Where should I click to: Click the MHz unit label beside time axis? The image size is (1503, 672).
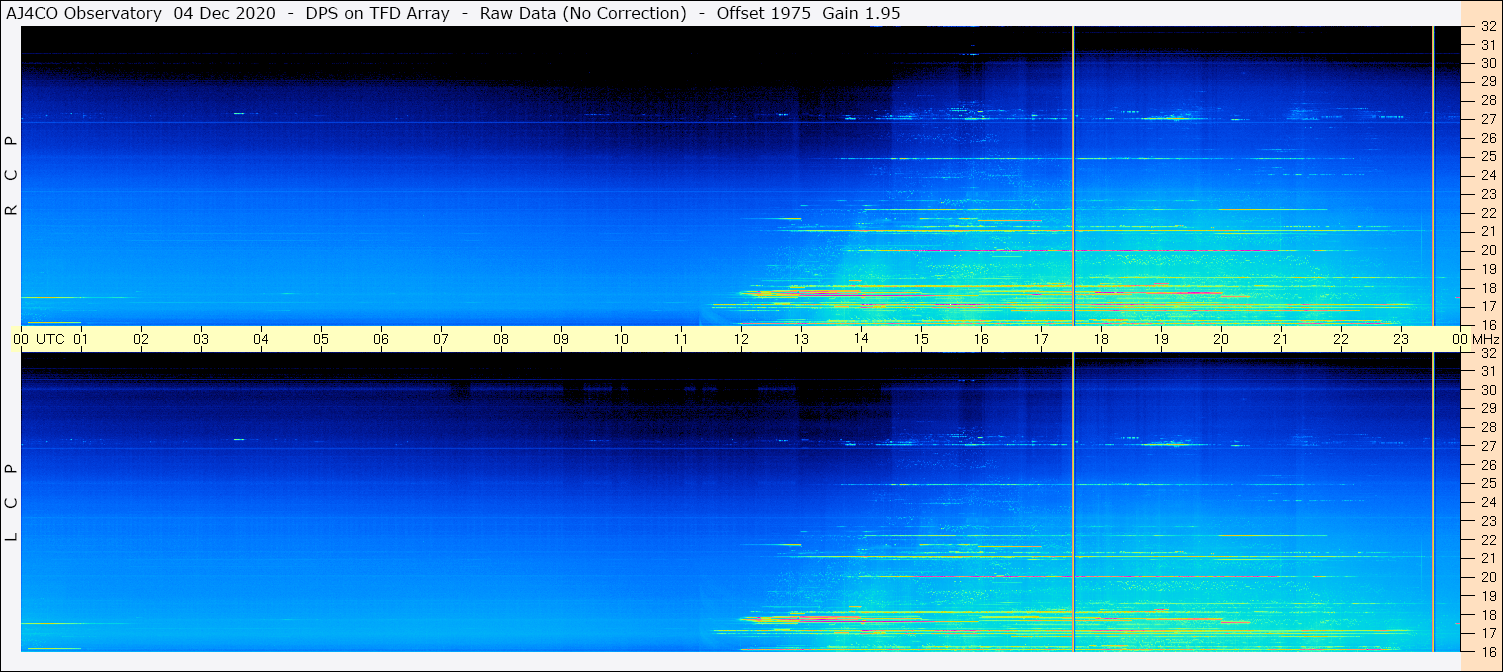click(1483, 339)
